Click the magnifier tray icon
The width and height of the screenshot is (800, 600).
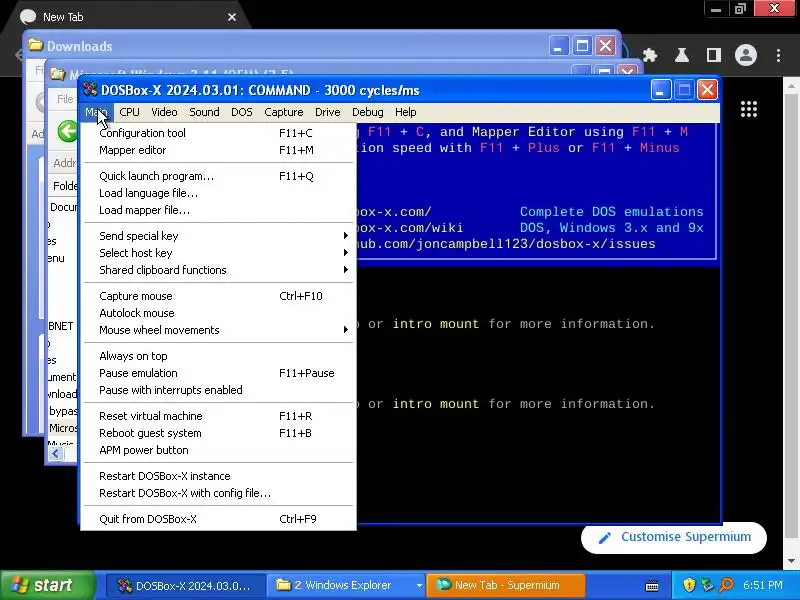point(726,585)
